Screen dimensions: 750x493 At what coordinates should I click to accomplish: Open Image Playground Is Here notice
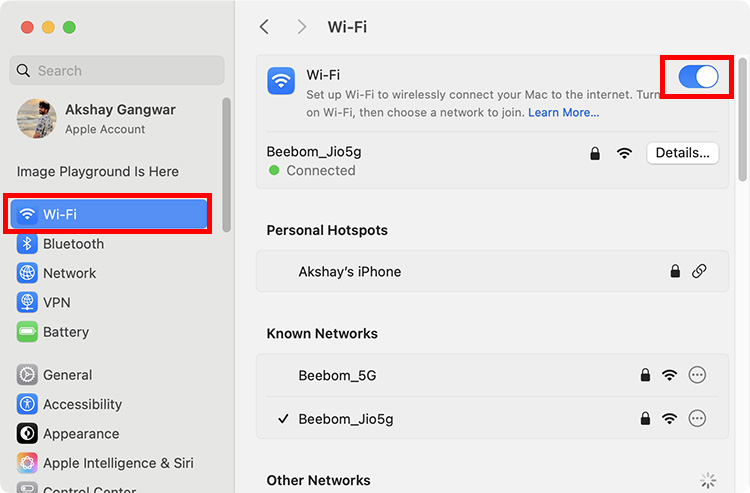[98, 171]
